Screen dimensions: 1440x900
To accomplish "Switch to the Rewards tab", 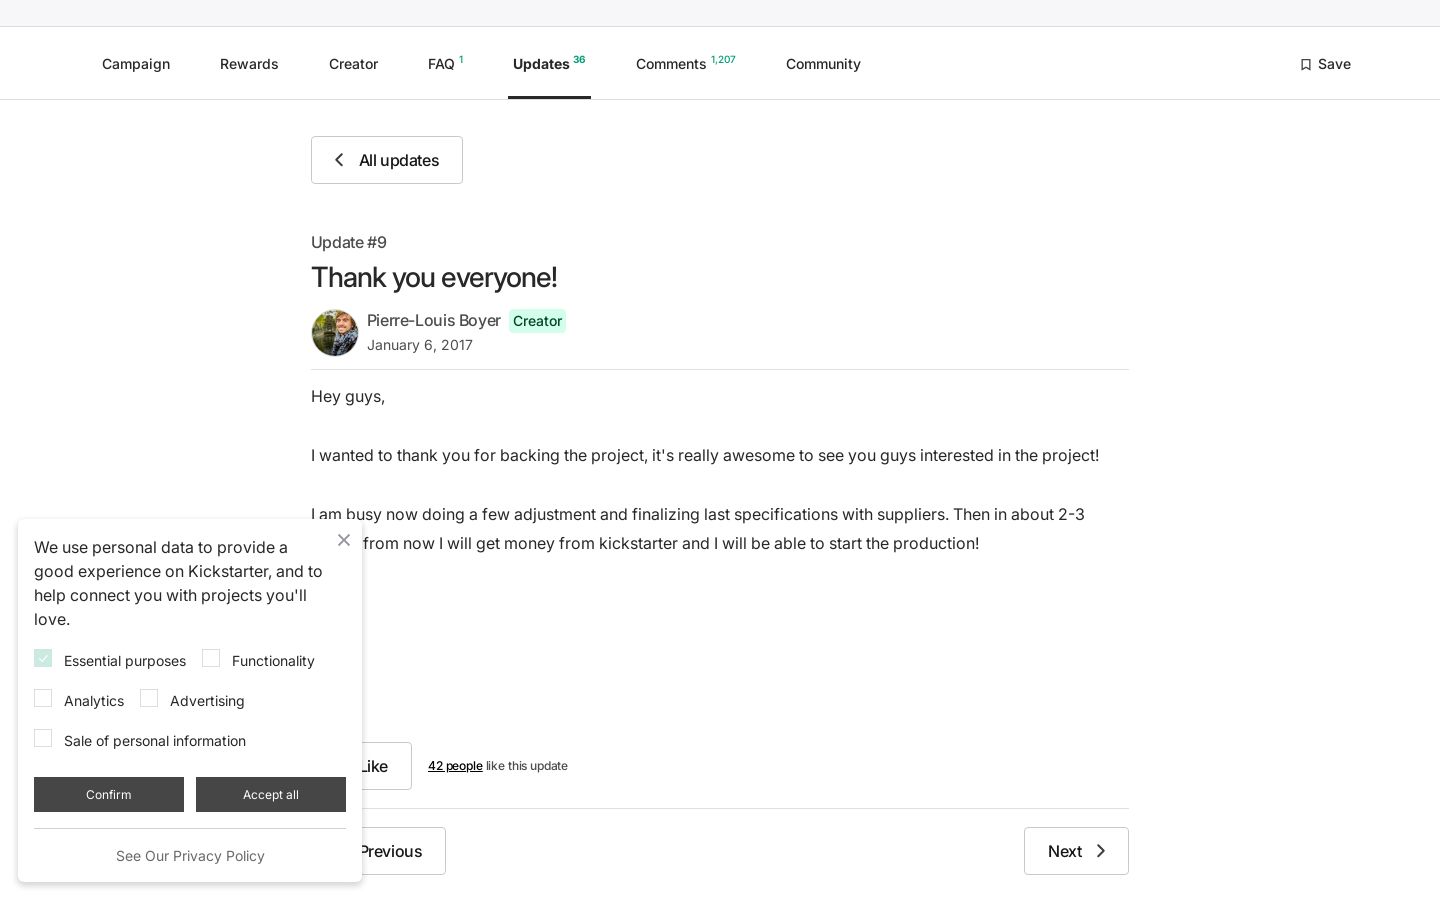I will click(249, 64).
